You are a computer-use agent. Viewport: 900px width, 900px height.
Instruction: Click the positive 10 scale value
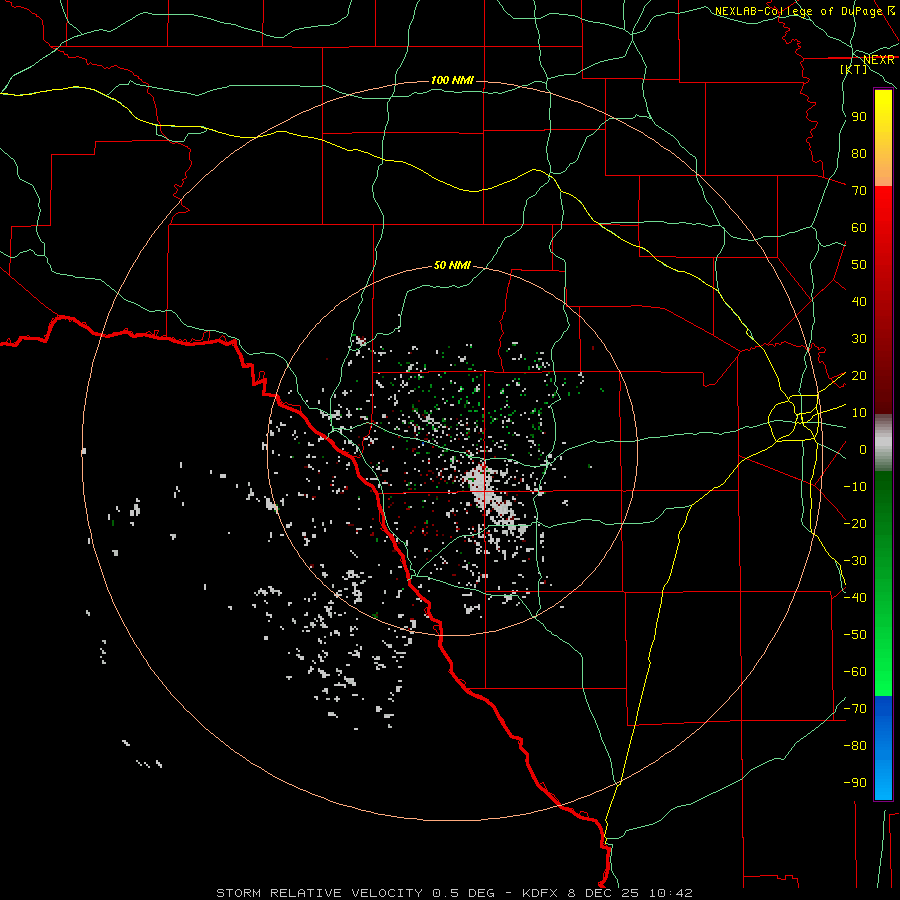pos(859,413)
